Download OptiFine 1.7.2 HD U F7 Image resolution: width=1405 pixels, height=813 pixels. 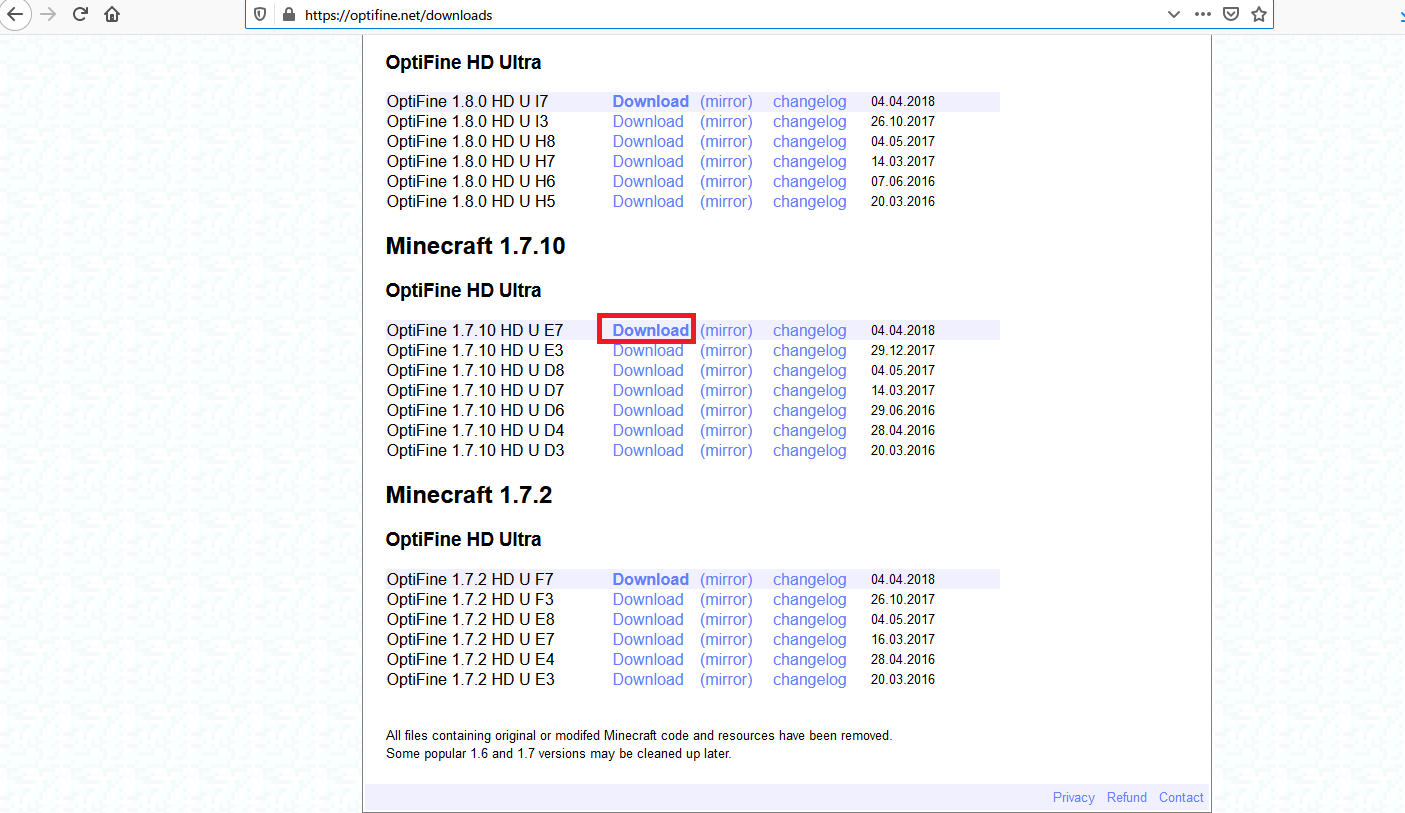[x=650, y=579]
